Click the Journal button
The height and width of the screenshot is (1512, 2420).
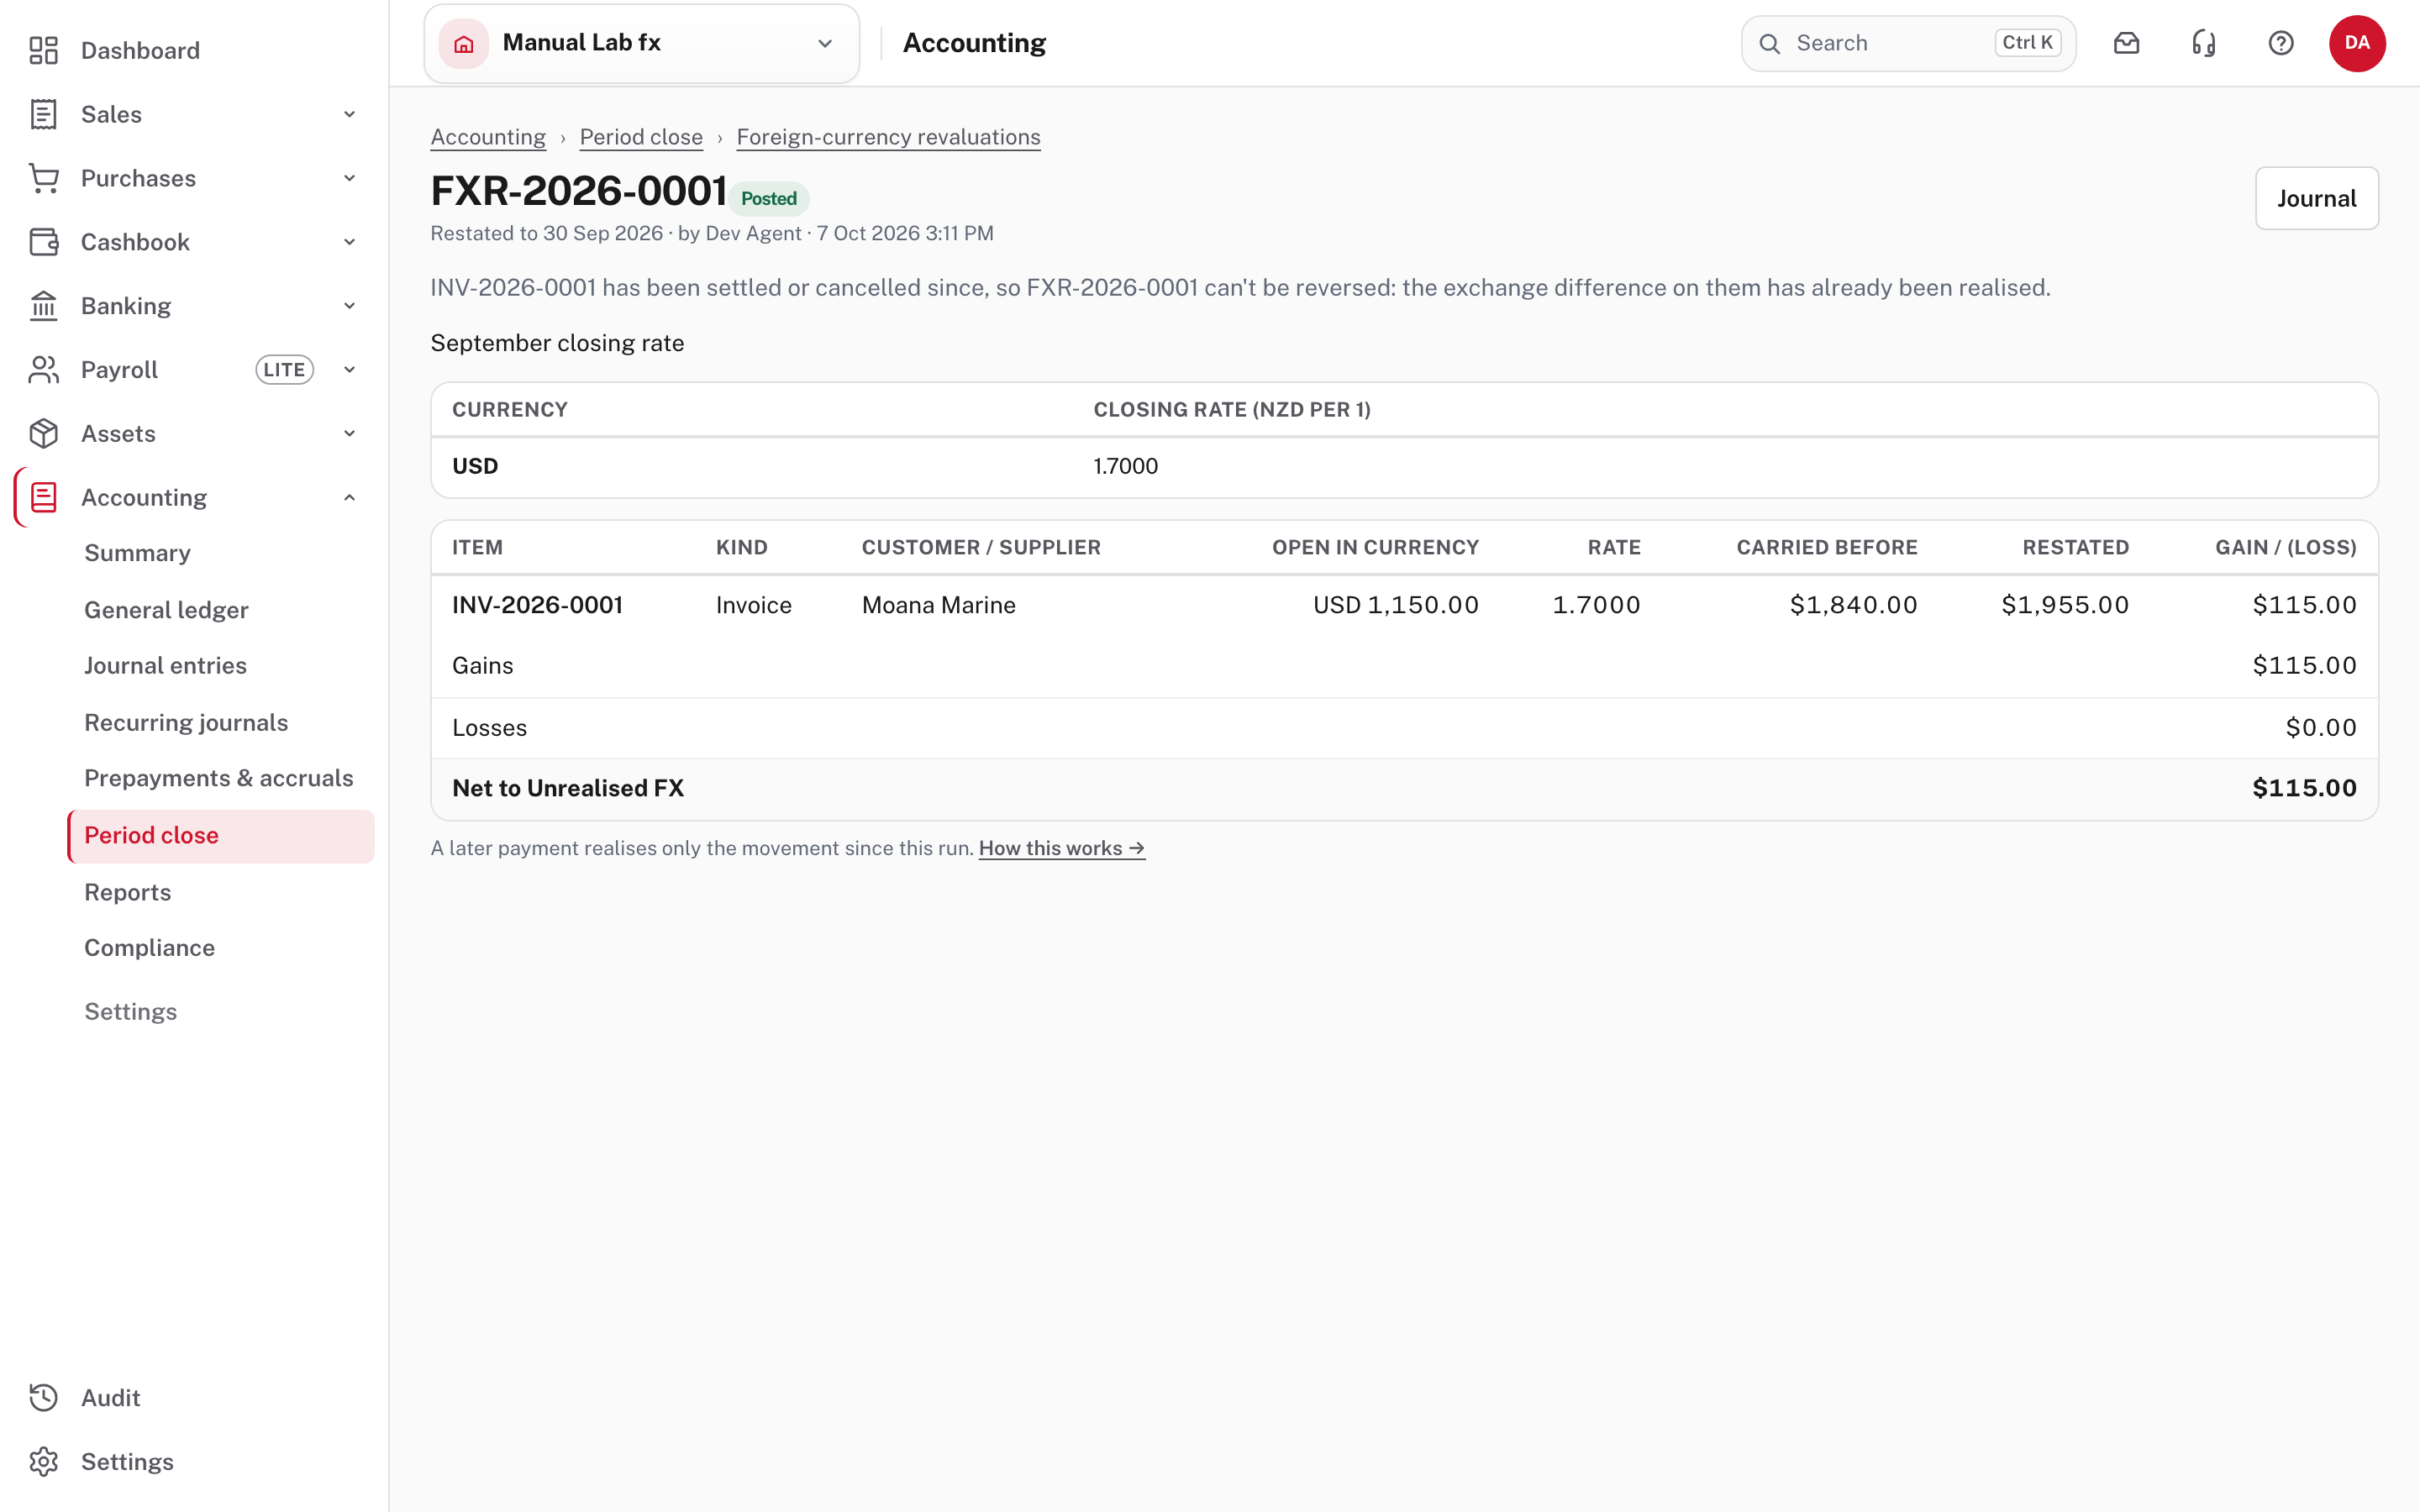coord(2316,198)
